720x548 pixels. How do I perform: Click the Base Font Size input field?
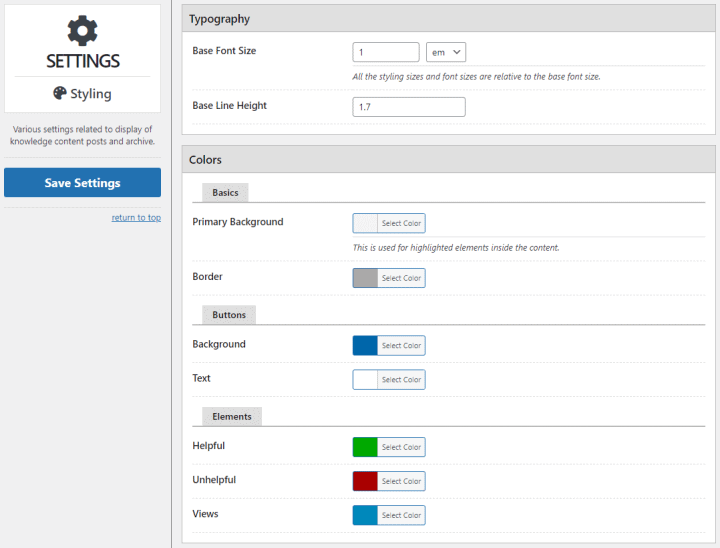(386, 52)
